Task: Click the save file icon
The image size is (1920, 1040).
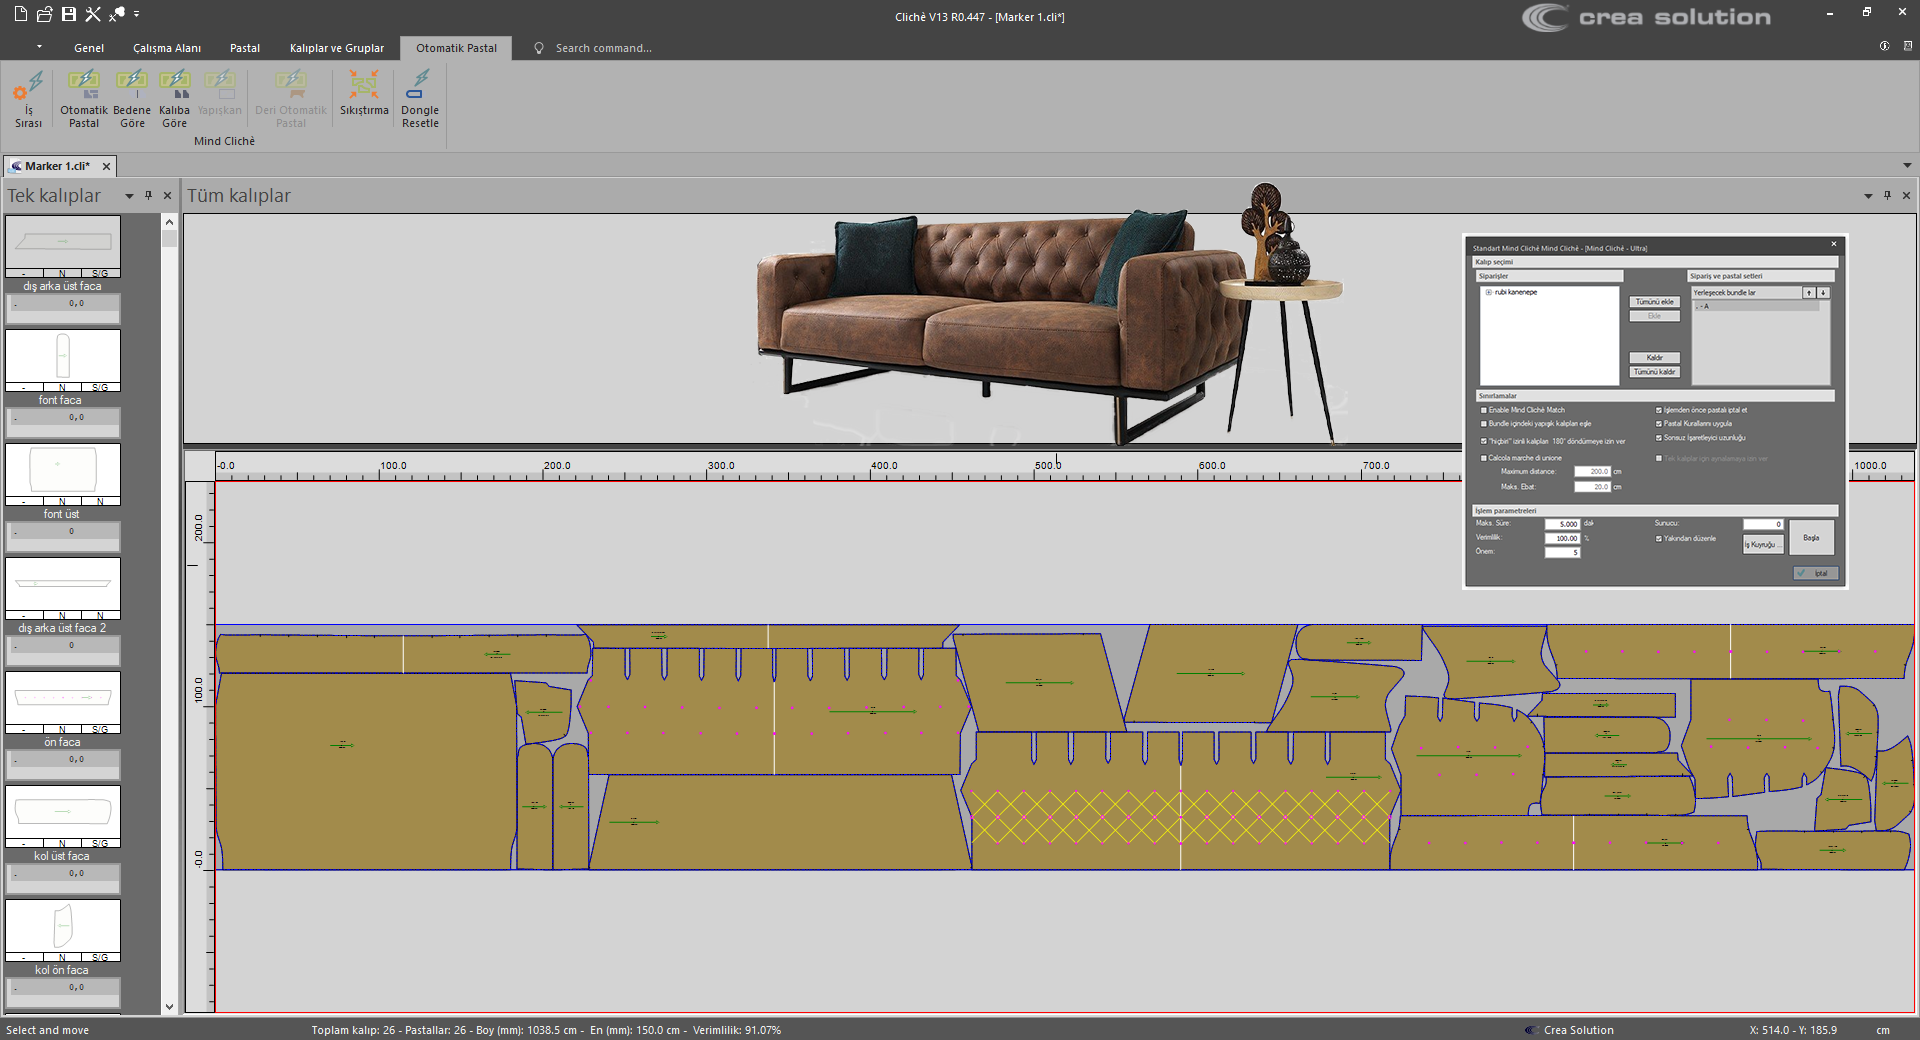Action: point(69,14)
